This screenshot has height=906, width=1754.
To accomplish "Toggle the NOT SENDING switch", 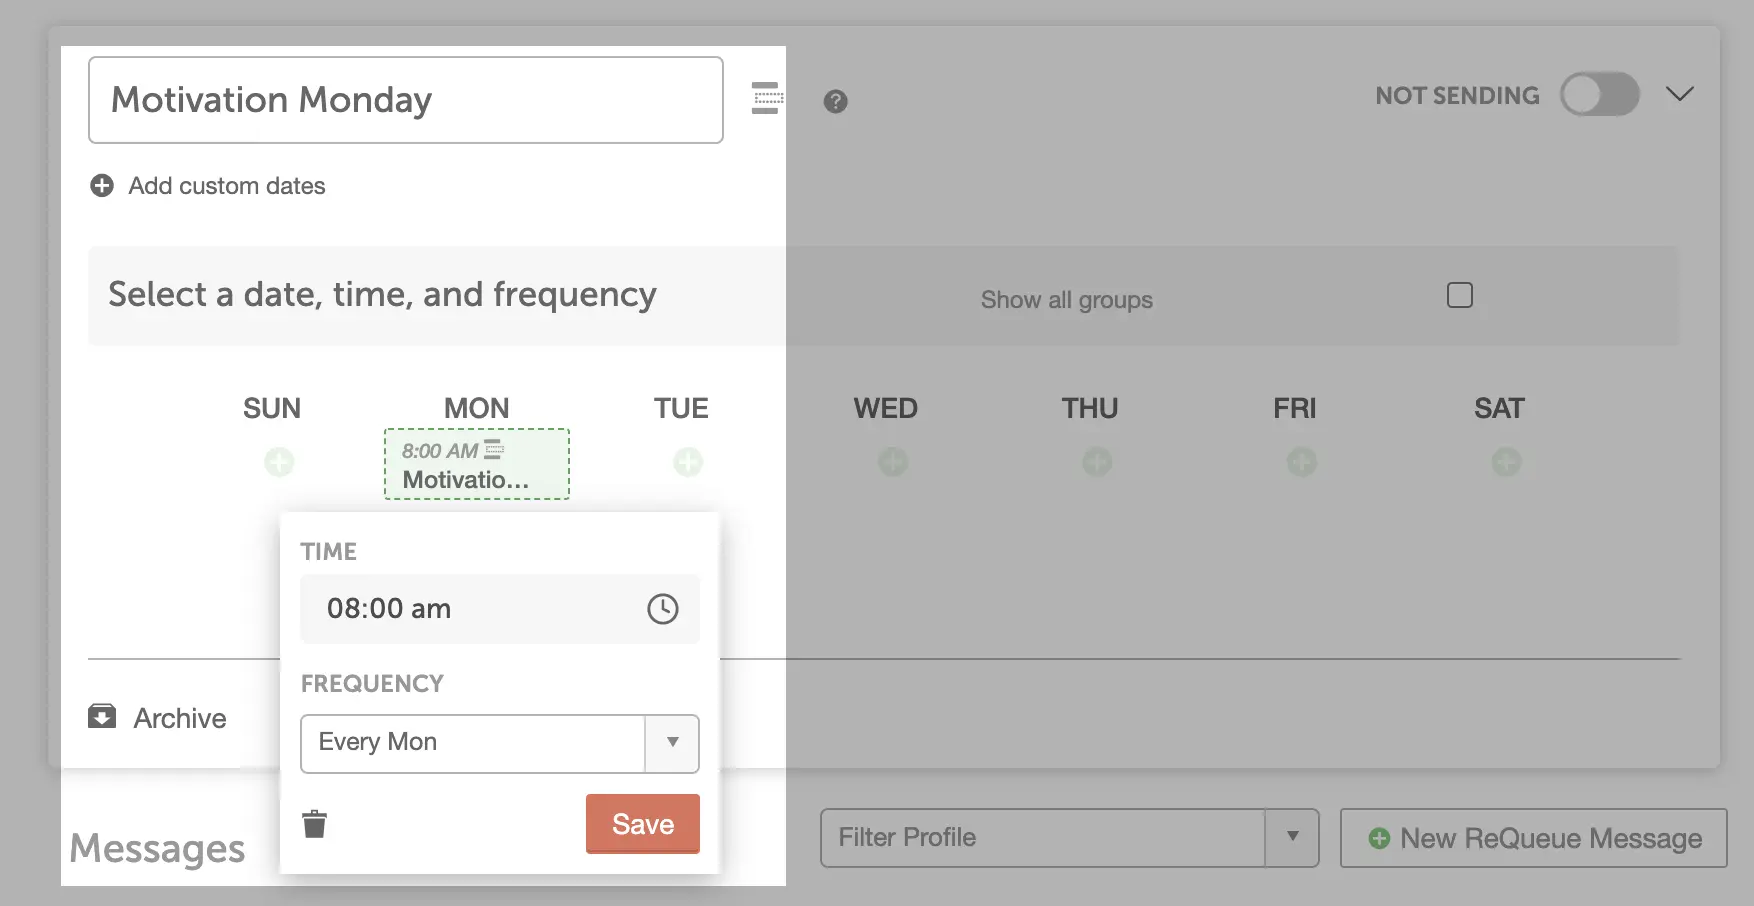I will [1599, 95].
